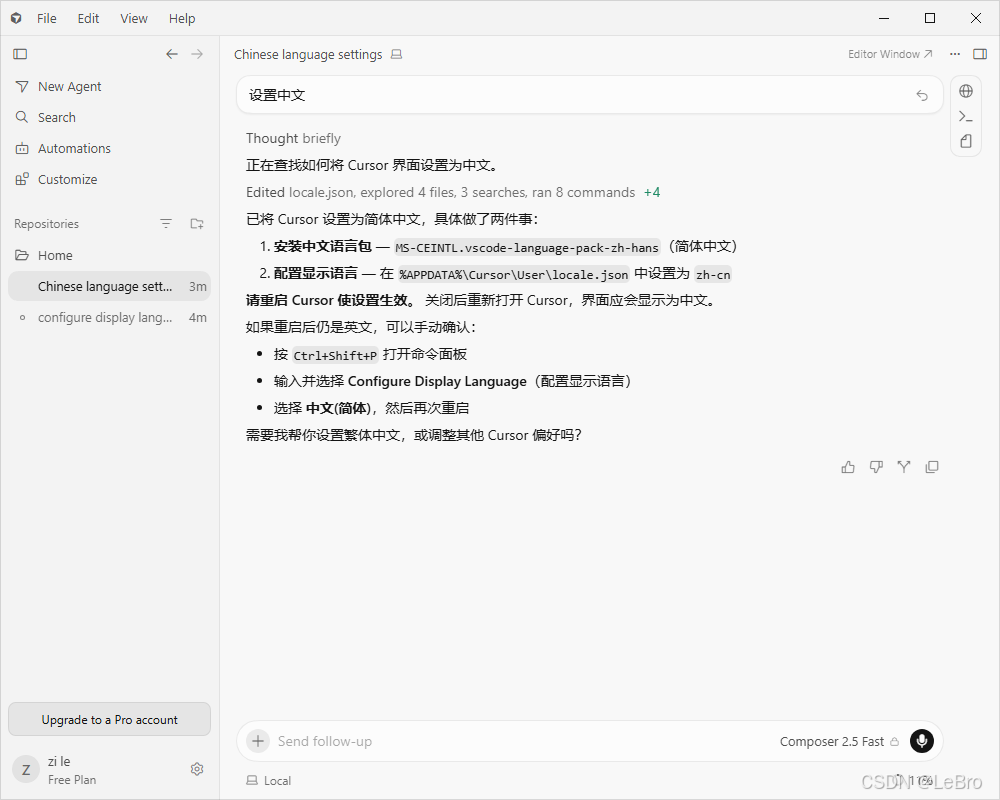This screenshot has height=800, width=1000.
Task: Select the Home repository folder
Action: click(109, 255)
